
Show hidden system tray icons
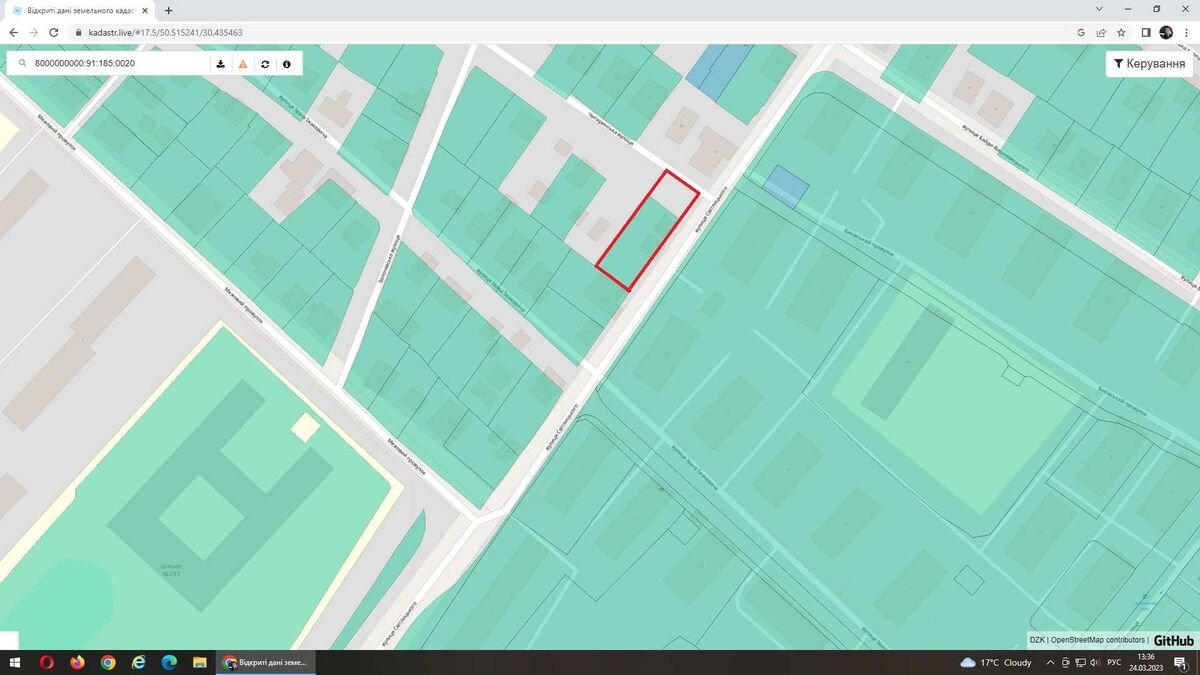(x=1050, y=662)
